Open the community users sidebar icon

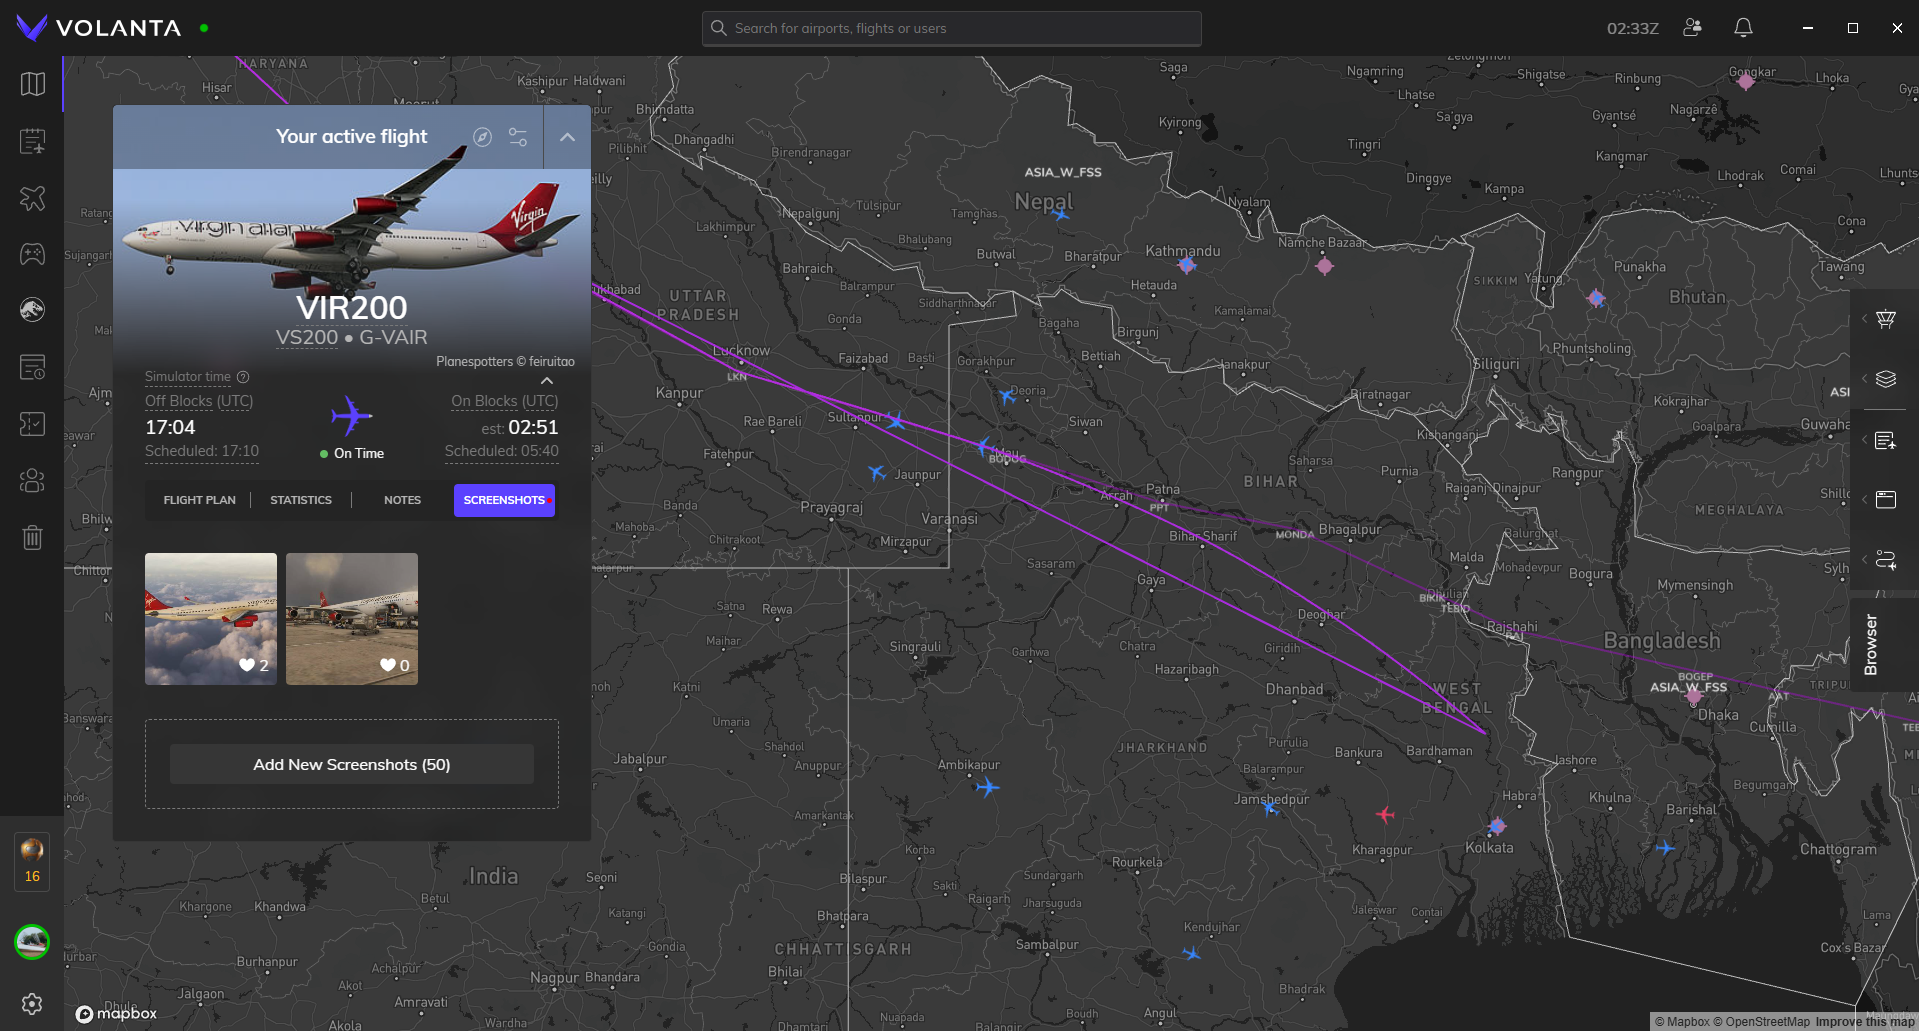click(33, 481)
